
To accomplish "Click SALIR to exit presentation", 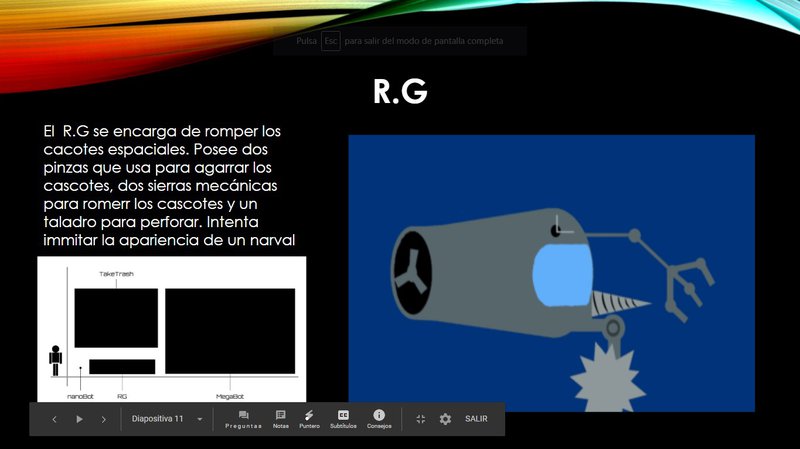I will pos(476,419).
